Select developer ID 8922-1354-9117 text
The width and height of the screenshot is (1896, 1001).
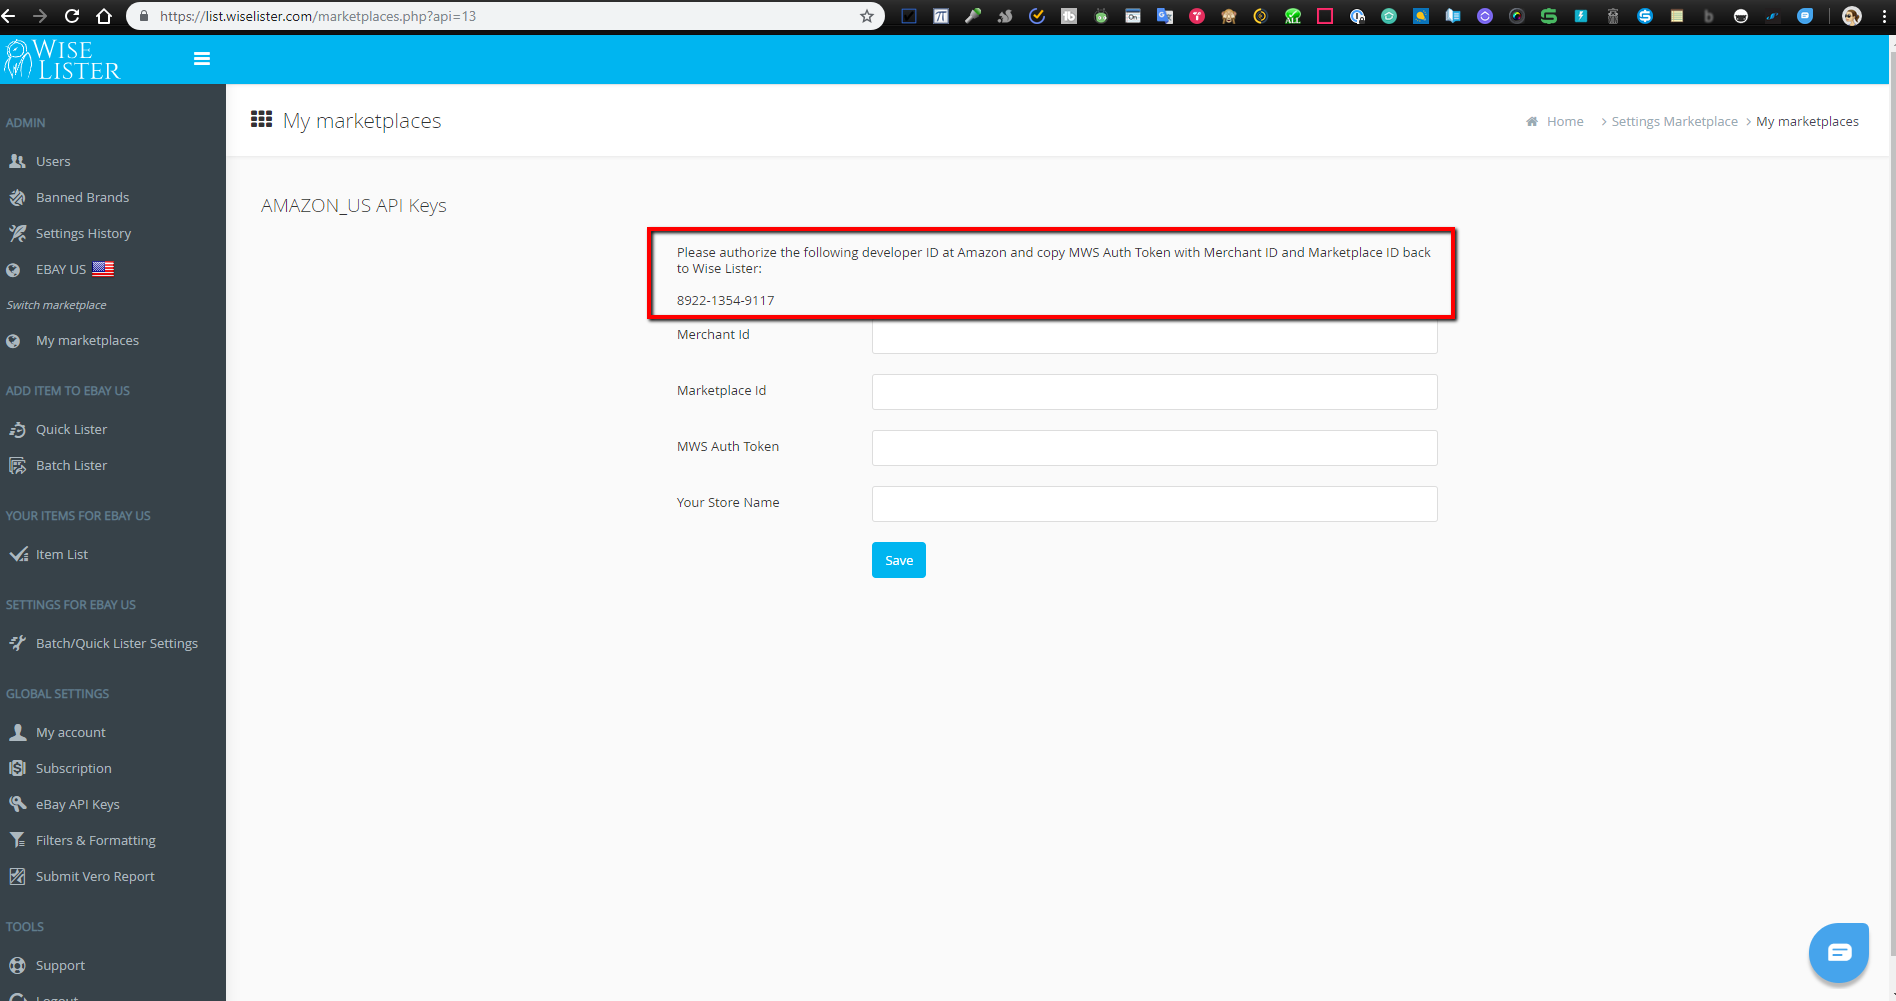(x=725, y=300)
